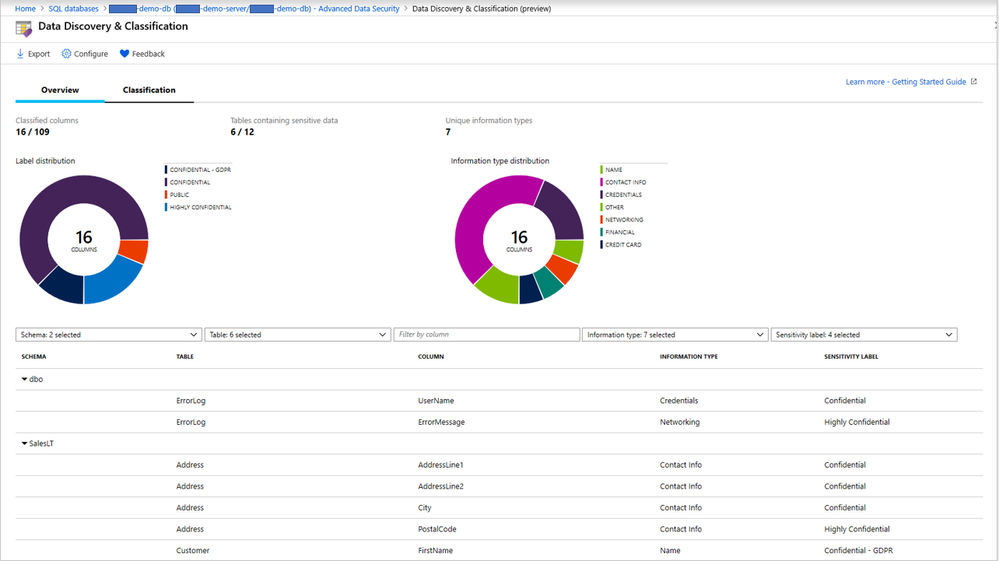This screenshot has width=999, height=561.
Task: Click the Export download icon
Action: click(20, 54)
